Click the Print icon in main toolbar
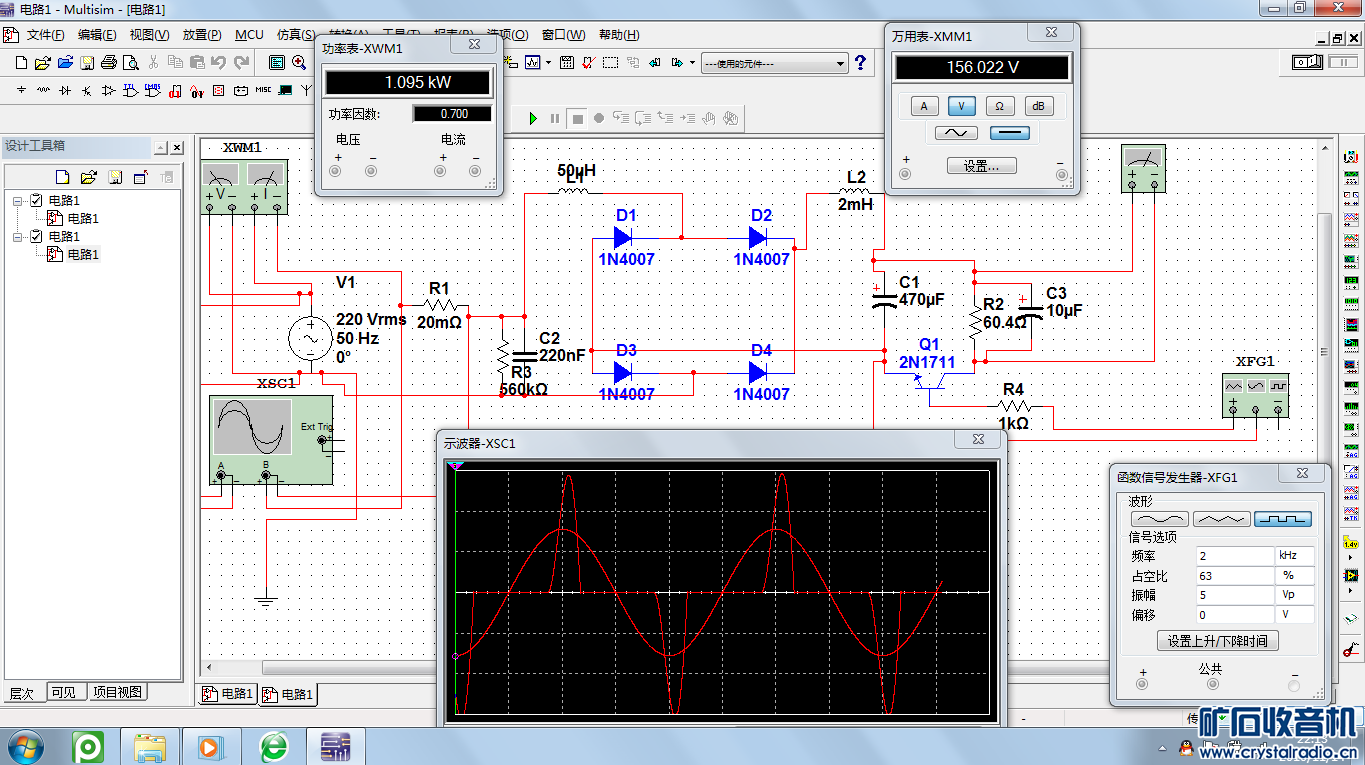This screenshot has height=765, width=1365. tap(109, 63)
